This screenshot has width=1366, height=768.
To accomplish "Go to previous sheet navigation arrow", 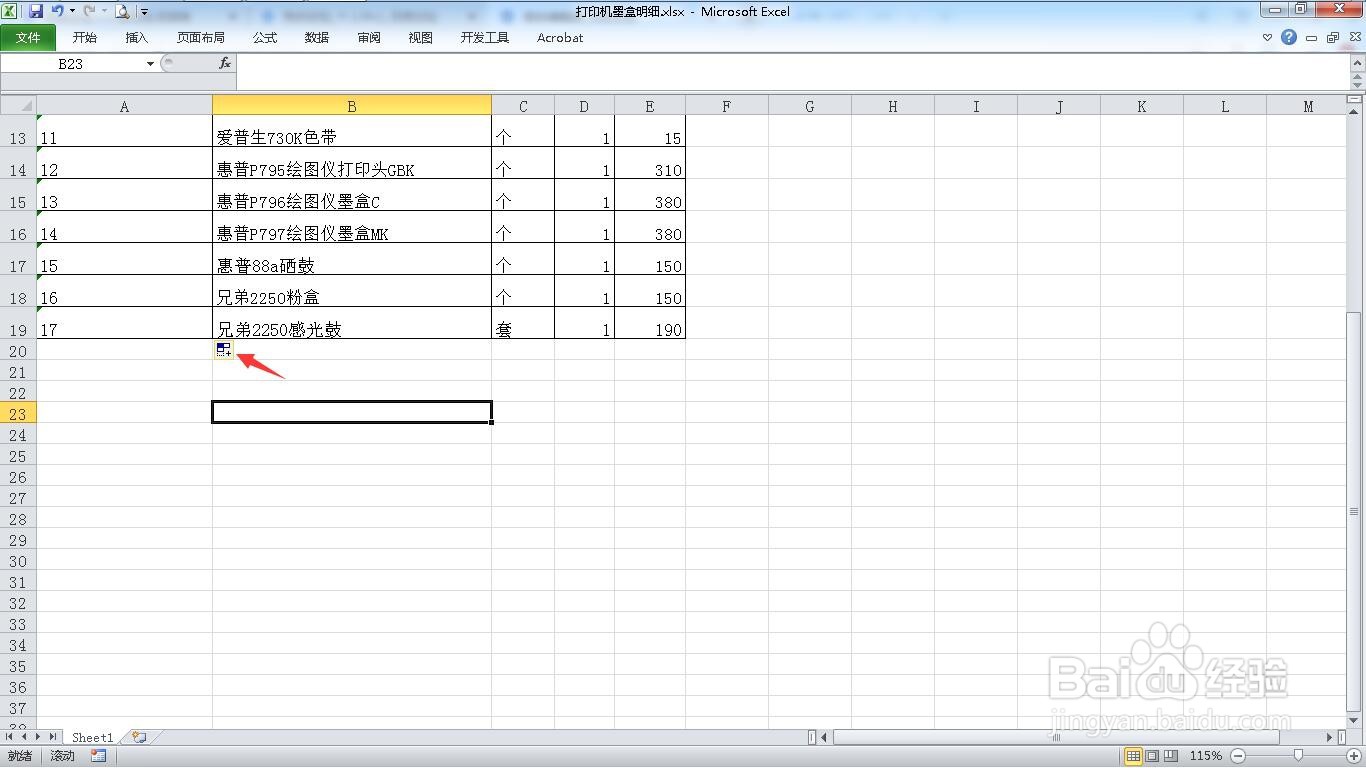I will [25, 737].
